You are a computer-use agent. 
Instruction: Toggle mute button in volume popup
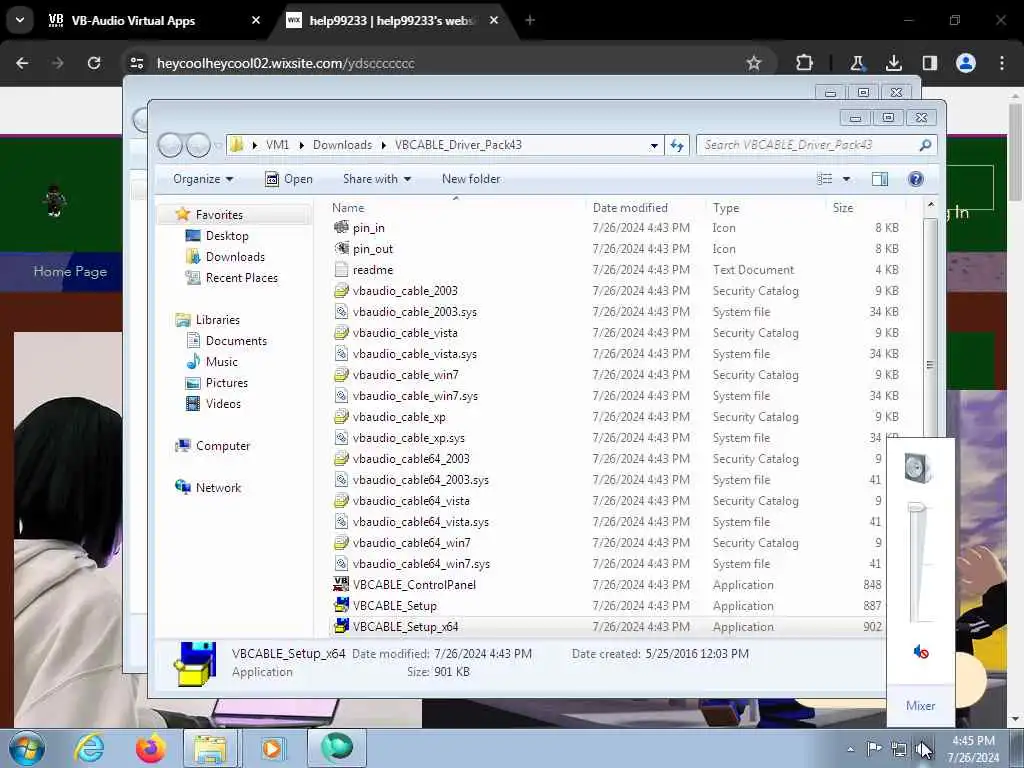click(x=921, y=652)
